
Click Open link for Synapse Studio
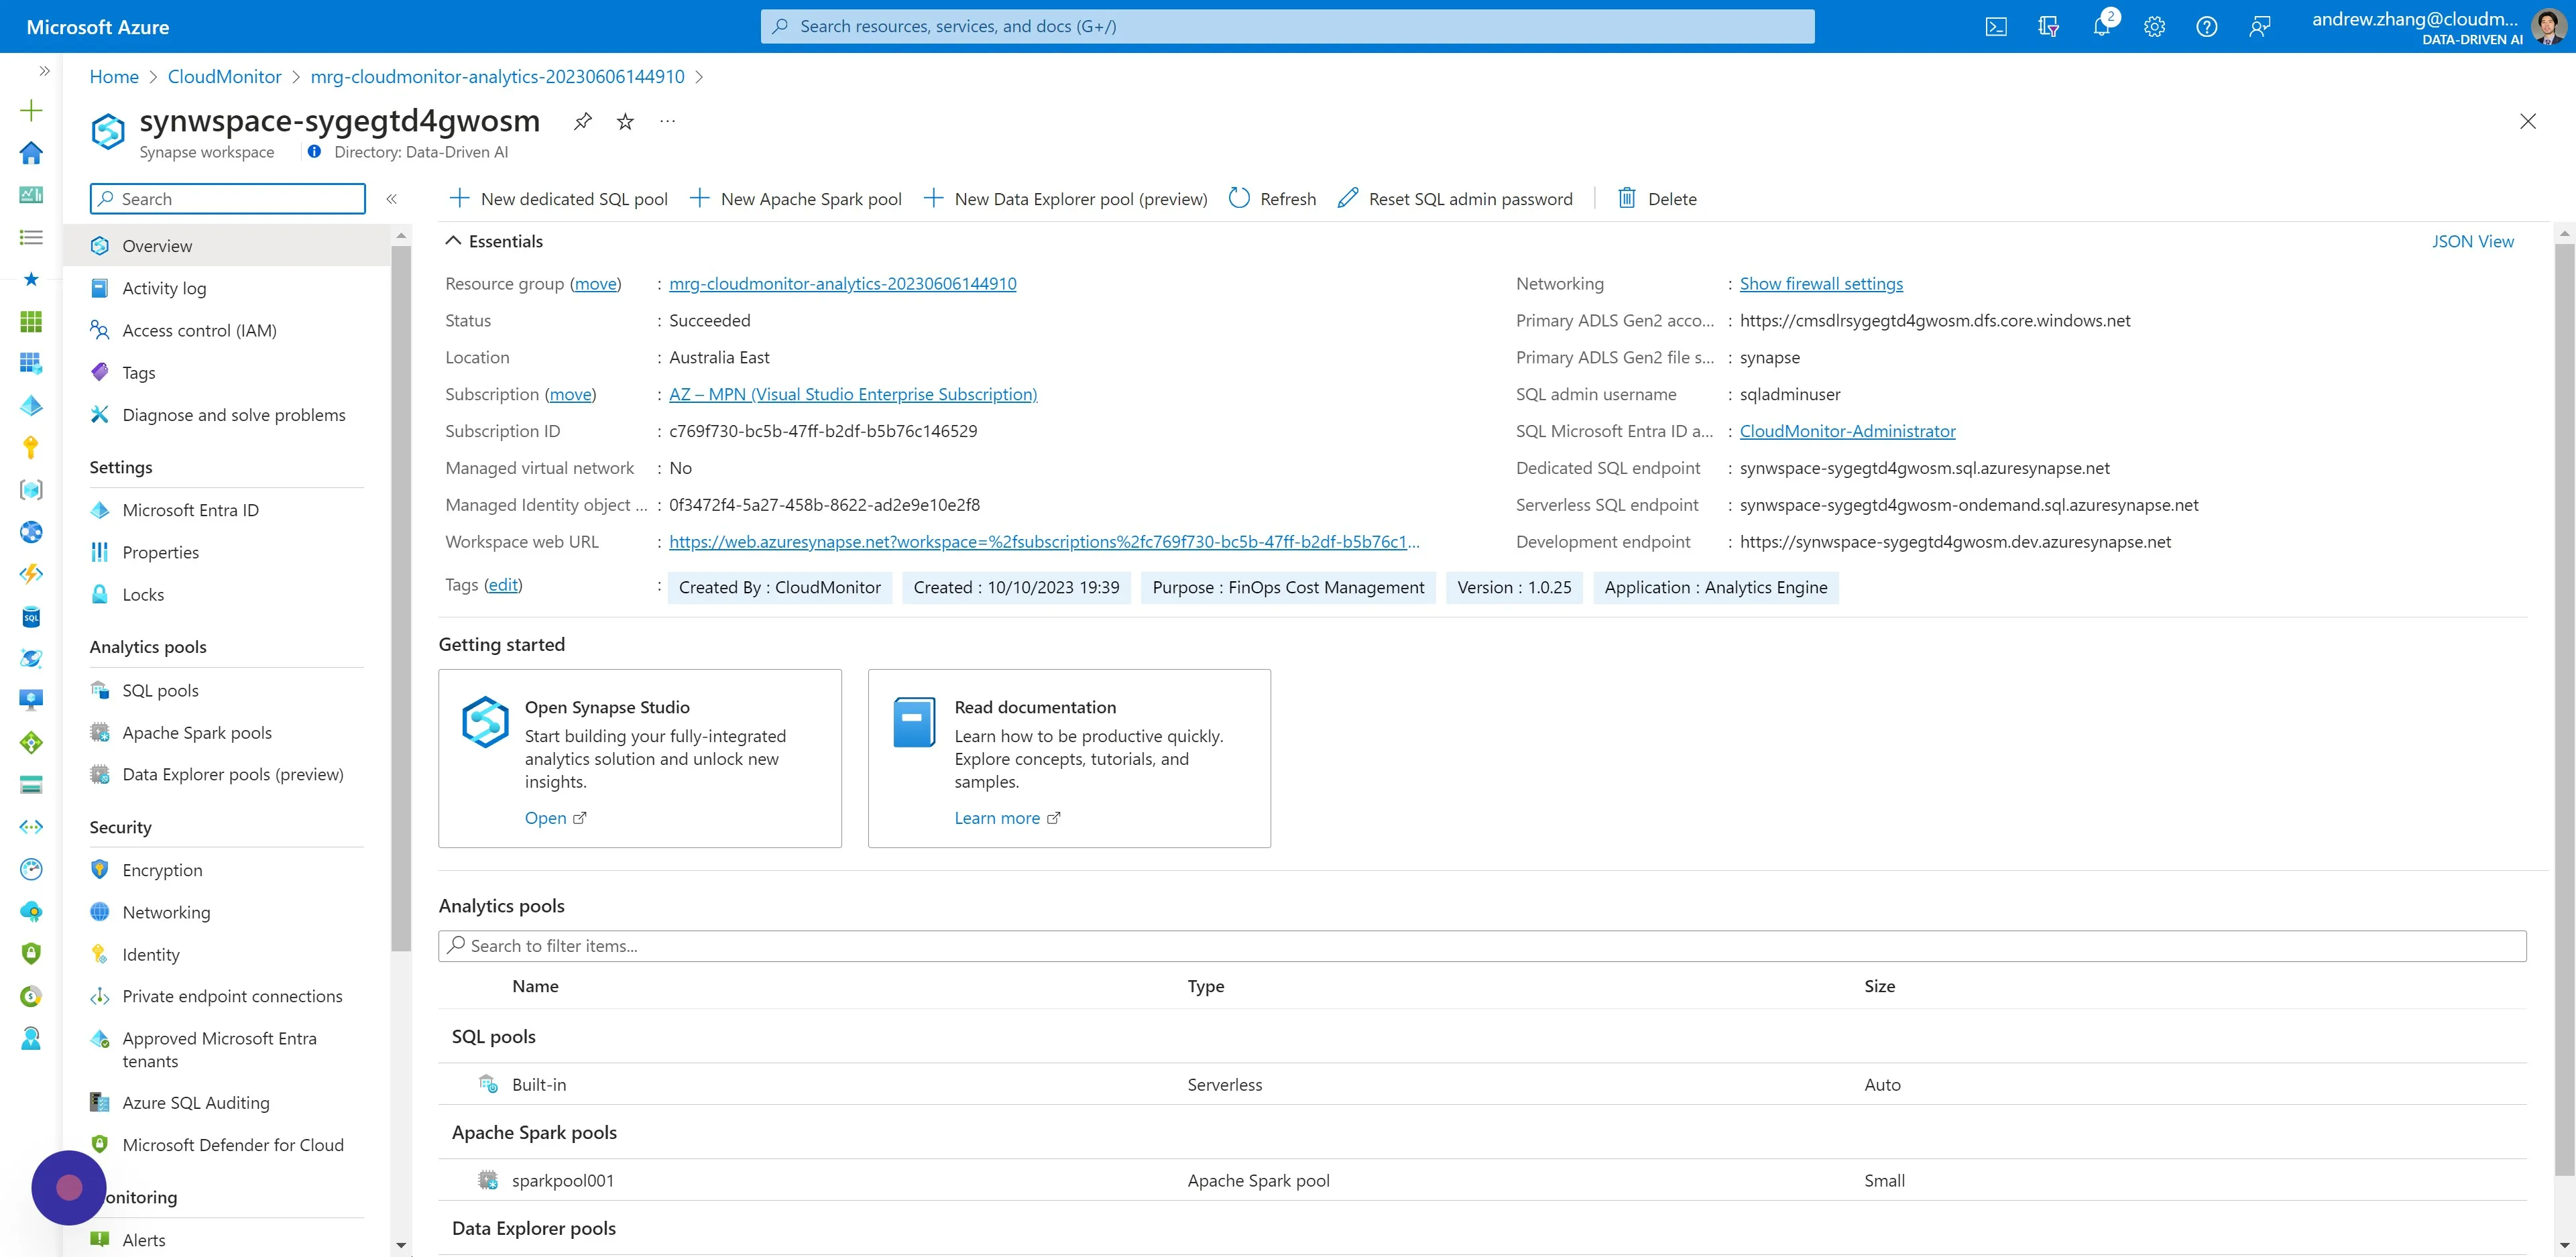(x=555, y=818)
